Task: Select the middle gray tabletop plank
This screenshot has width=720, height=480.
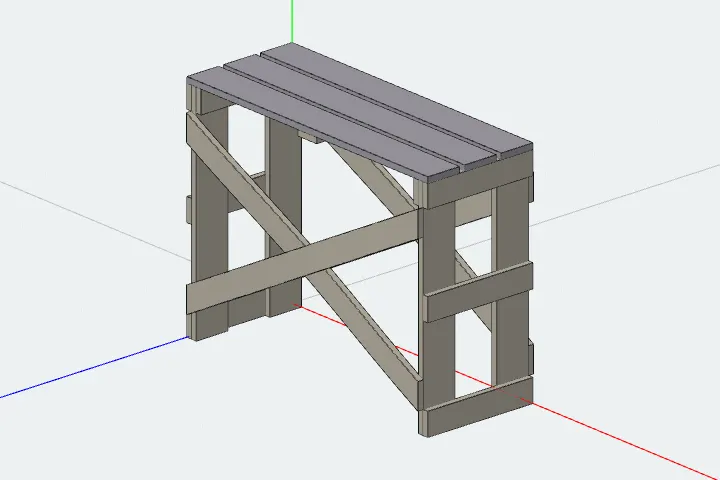Action: [x=360, y=114]
